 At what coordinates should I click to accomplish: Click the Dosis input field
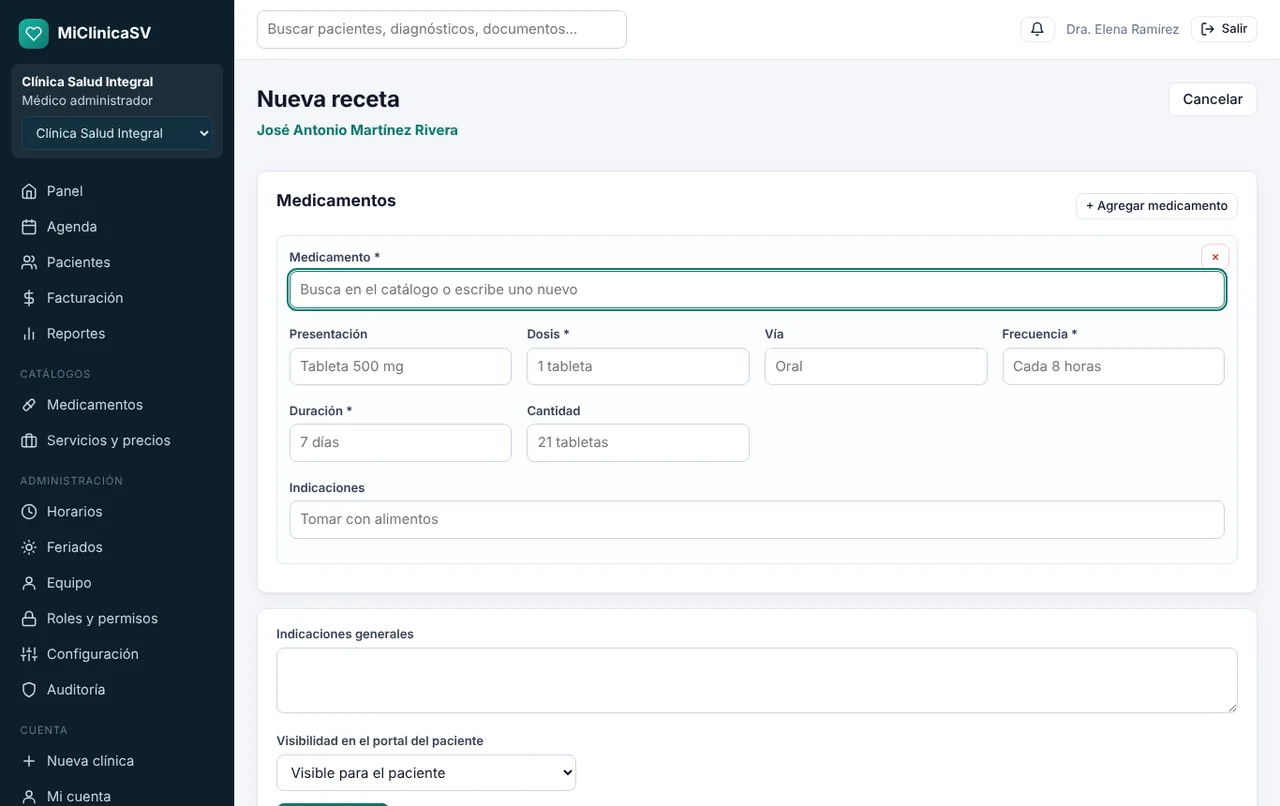point(638,366)
